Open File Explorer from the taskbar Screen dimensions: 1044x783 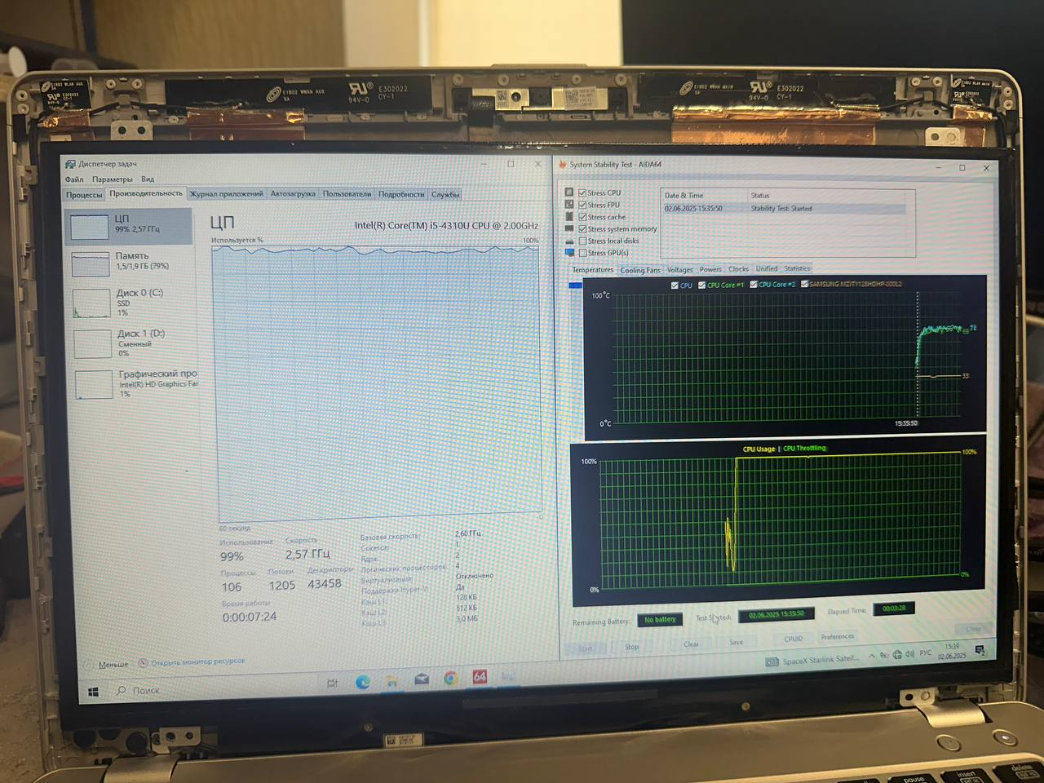point(392,681)
